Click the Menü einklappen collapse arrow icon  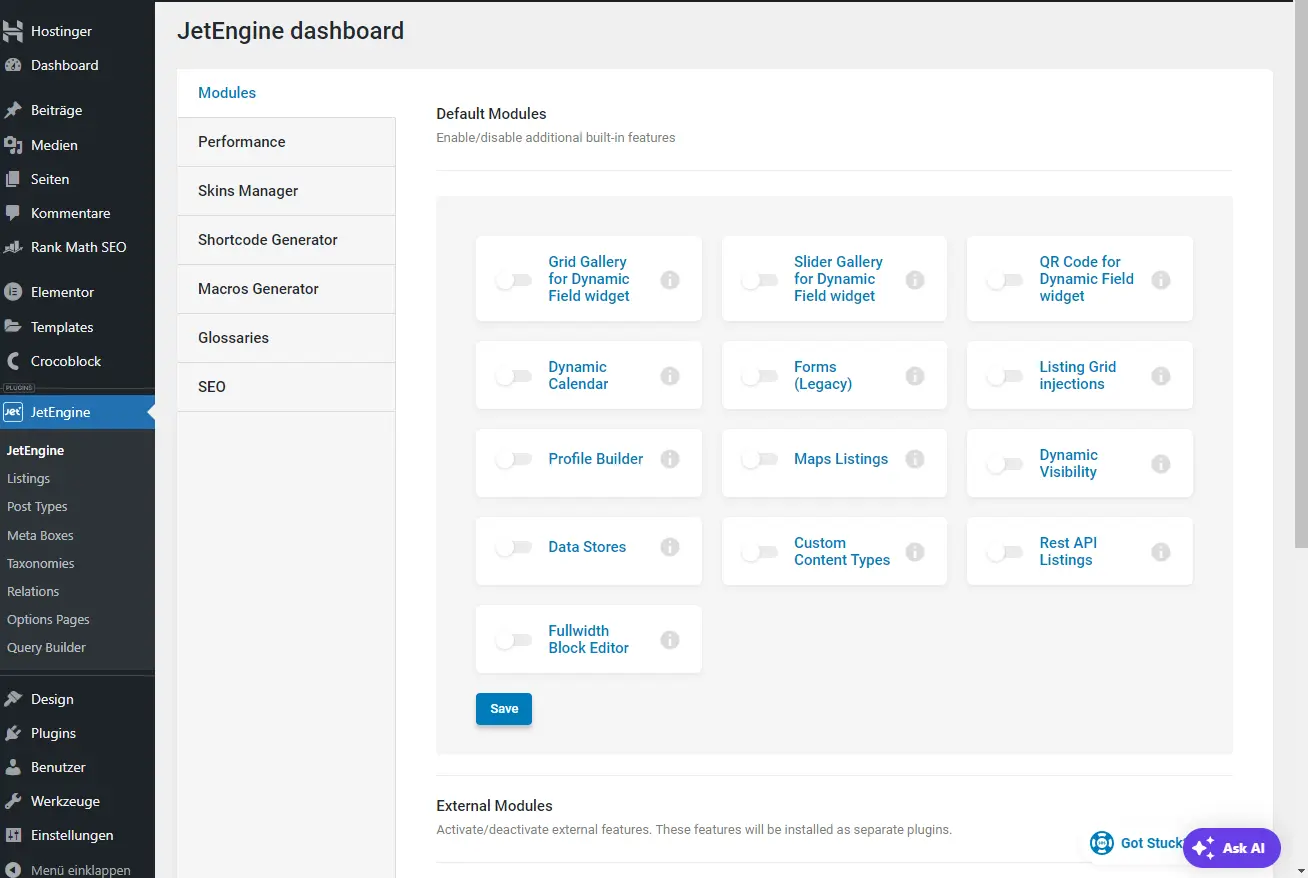click(13, 869)
